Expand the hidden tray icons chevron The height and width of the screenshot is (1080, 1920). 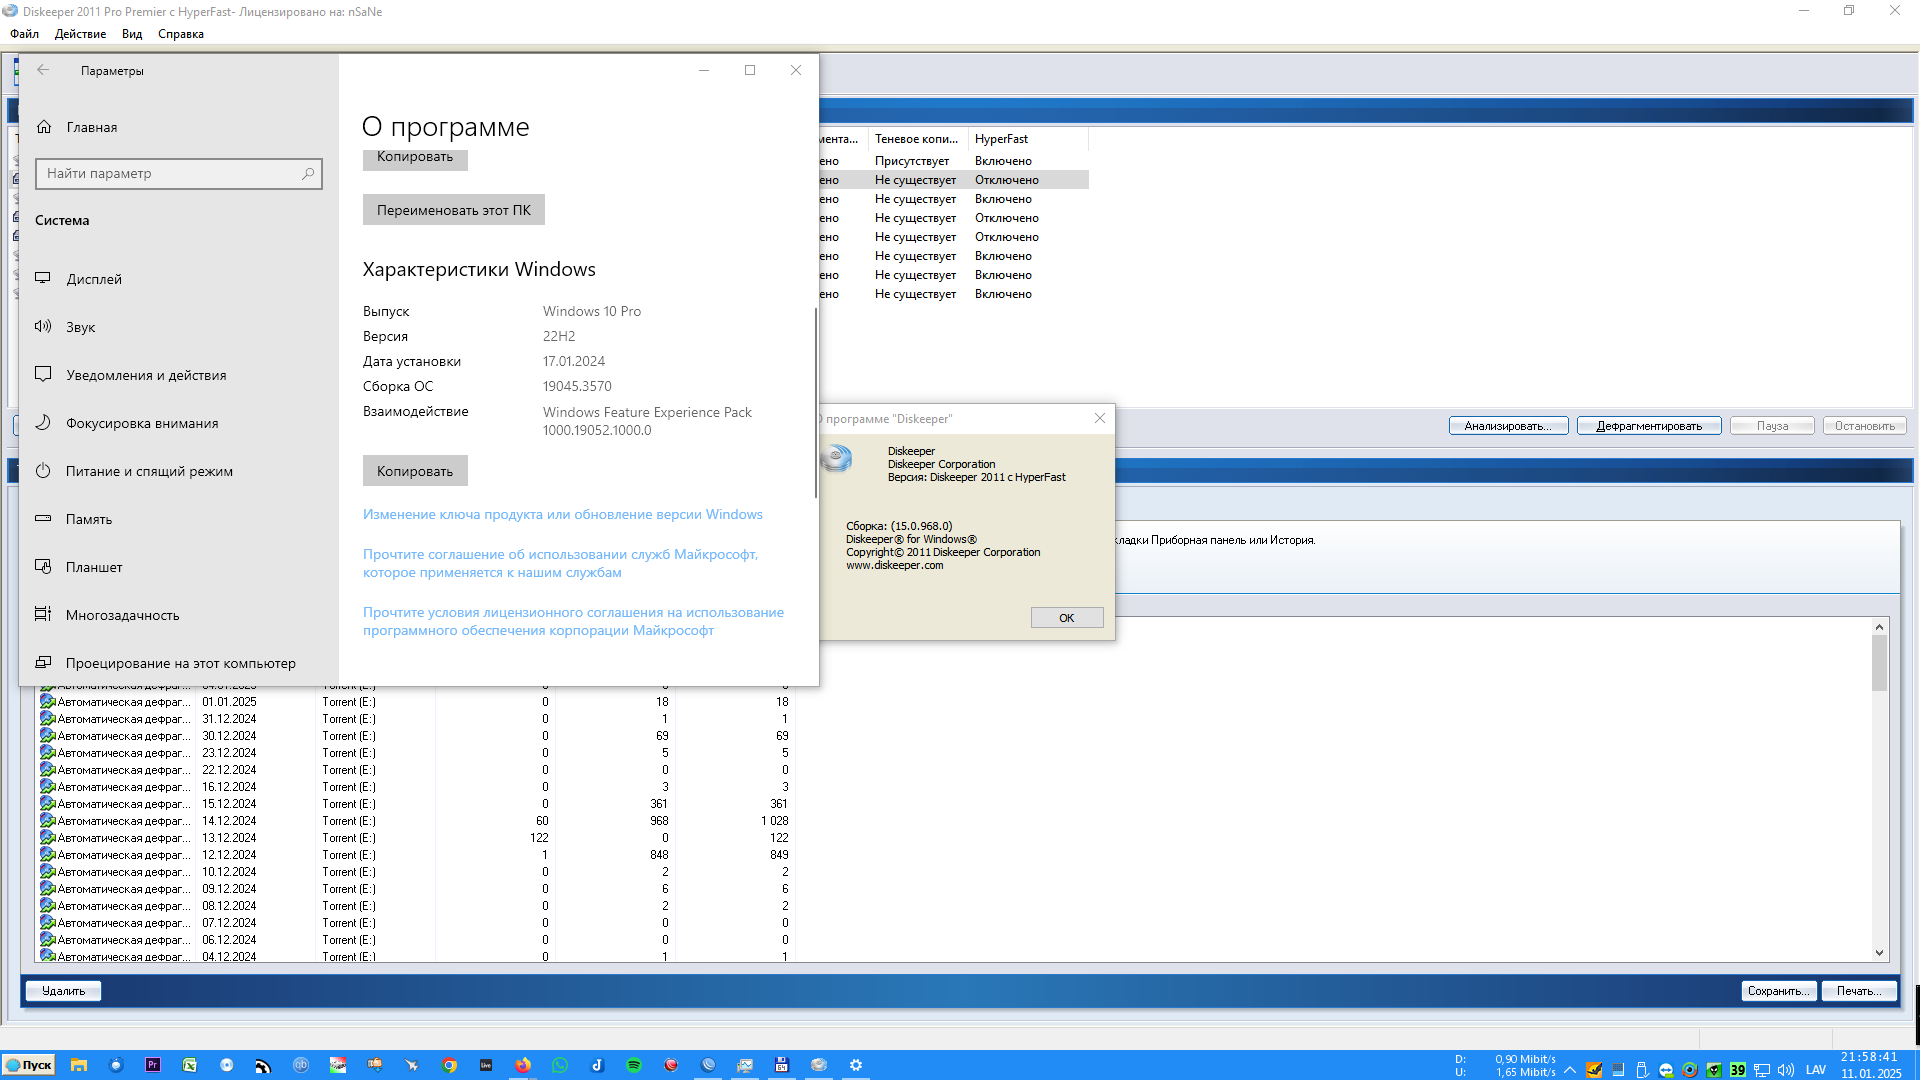[x=1570, y=1069]
